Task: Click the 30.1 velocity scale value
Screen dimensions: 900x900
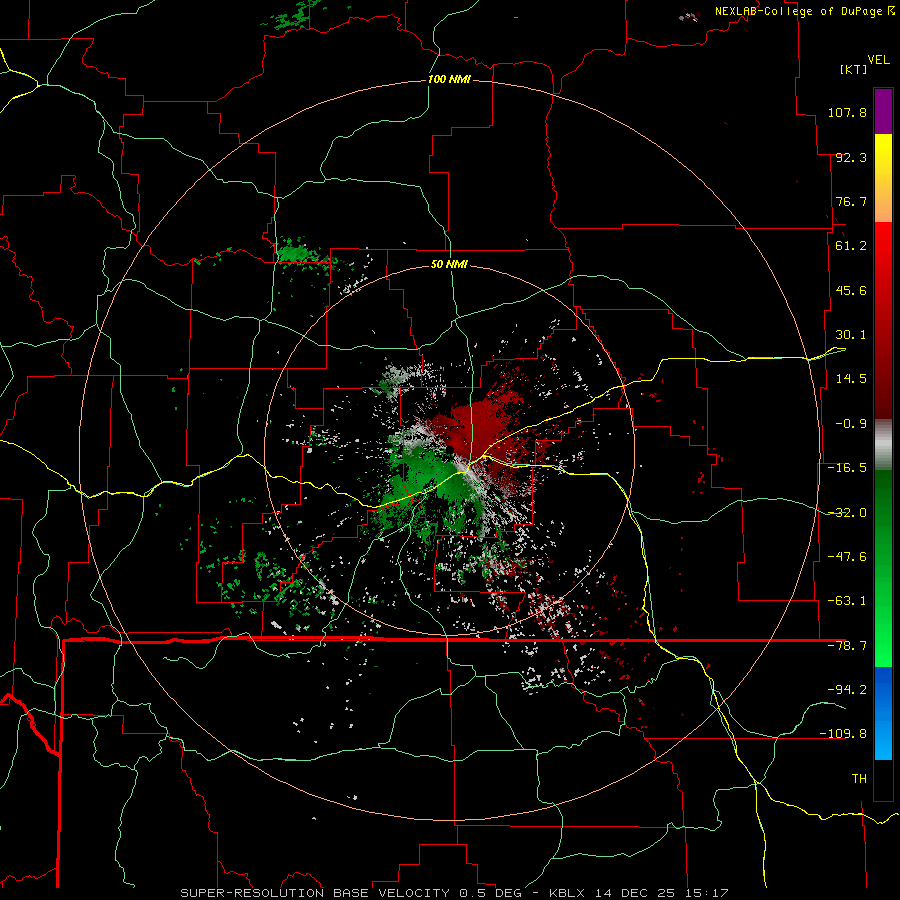Action: pos(851,335)
